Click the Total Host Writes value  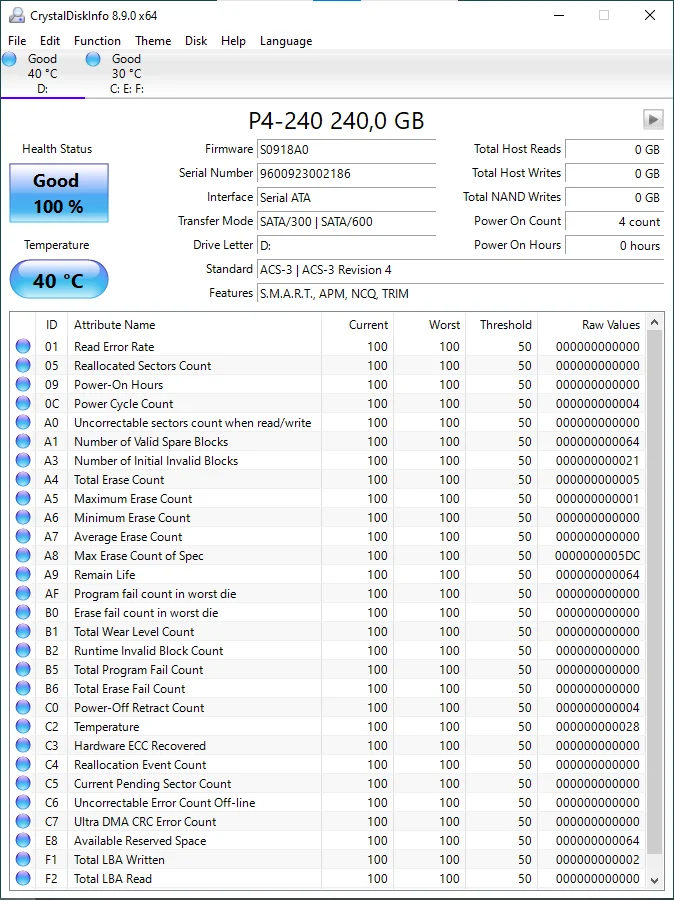[x=614, y=174]
